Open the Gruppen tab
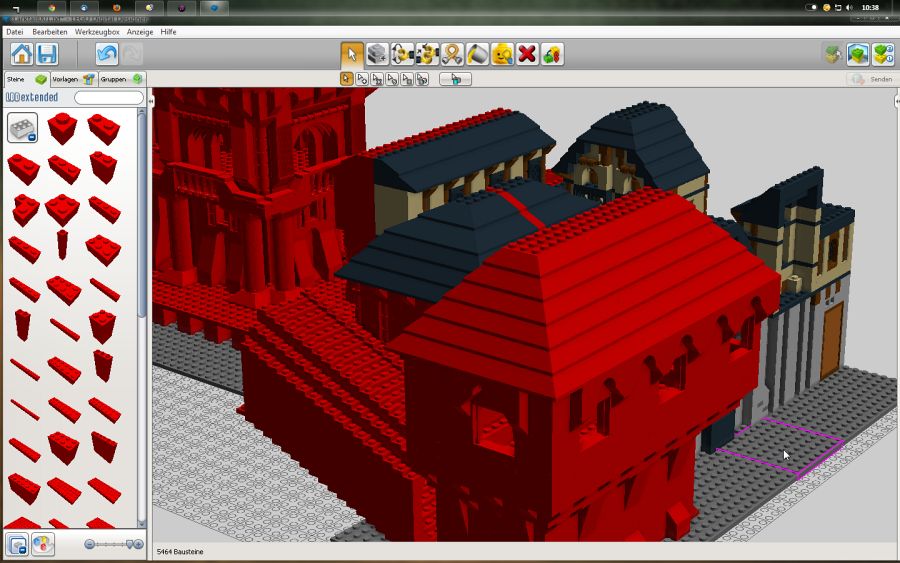 pos(120,79)
